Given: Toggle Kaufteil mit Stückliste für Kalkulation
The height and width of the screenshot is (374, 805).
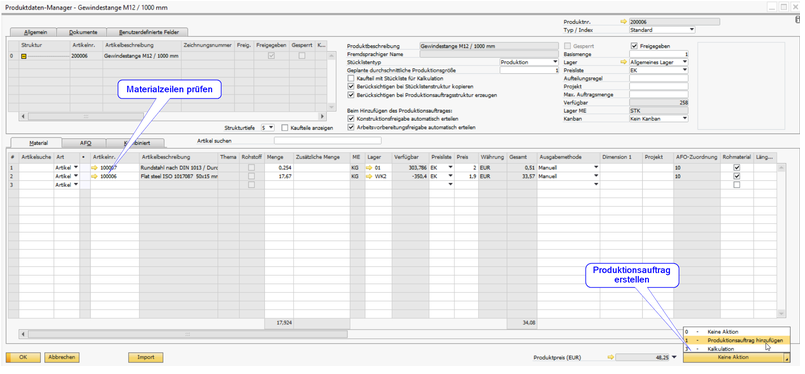Looking at the screenshot, I should click(x=351, y=79).
